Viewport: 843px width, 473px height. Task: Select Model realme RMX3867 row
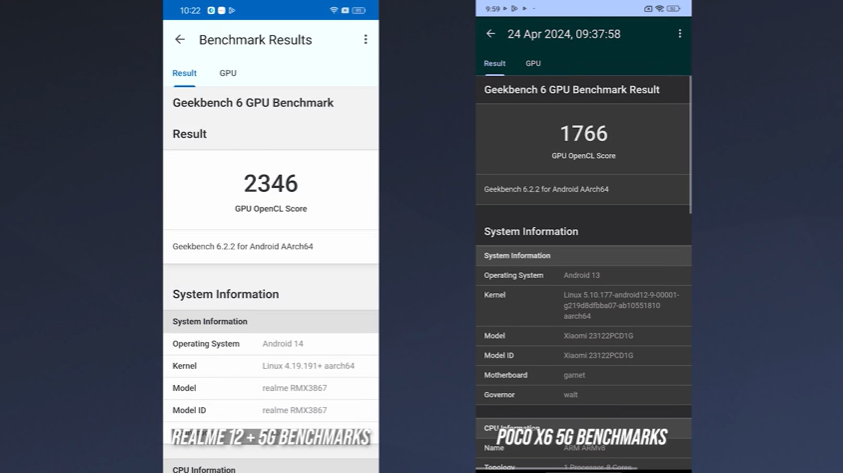[x=271, y=388]
